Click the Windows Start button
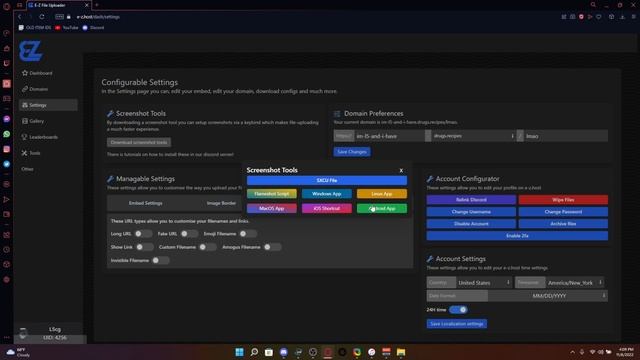Image resolution: width=640 pixels, height=360 pixels. pos(240,352)
